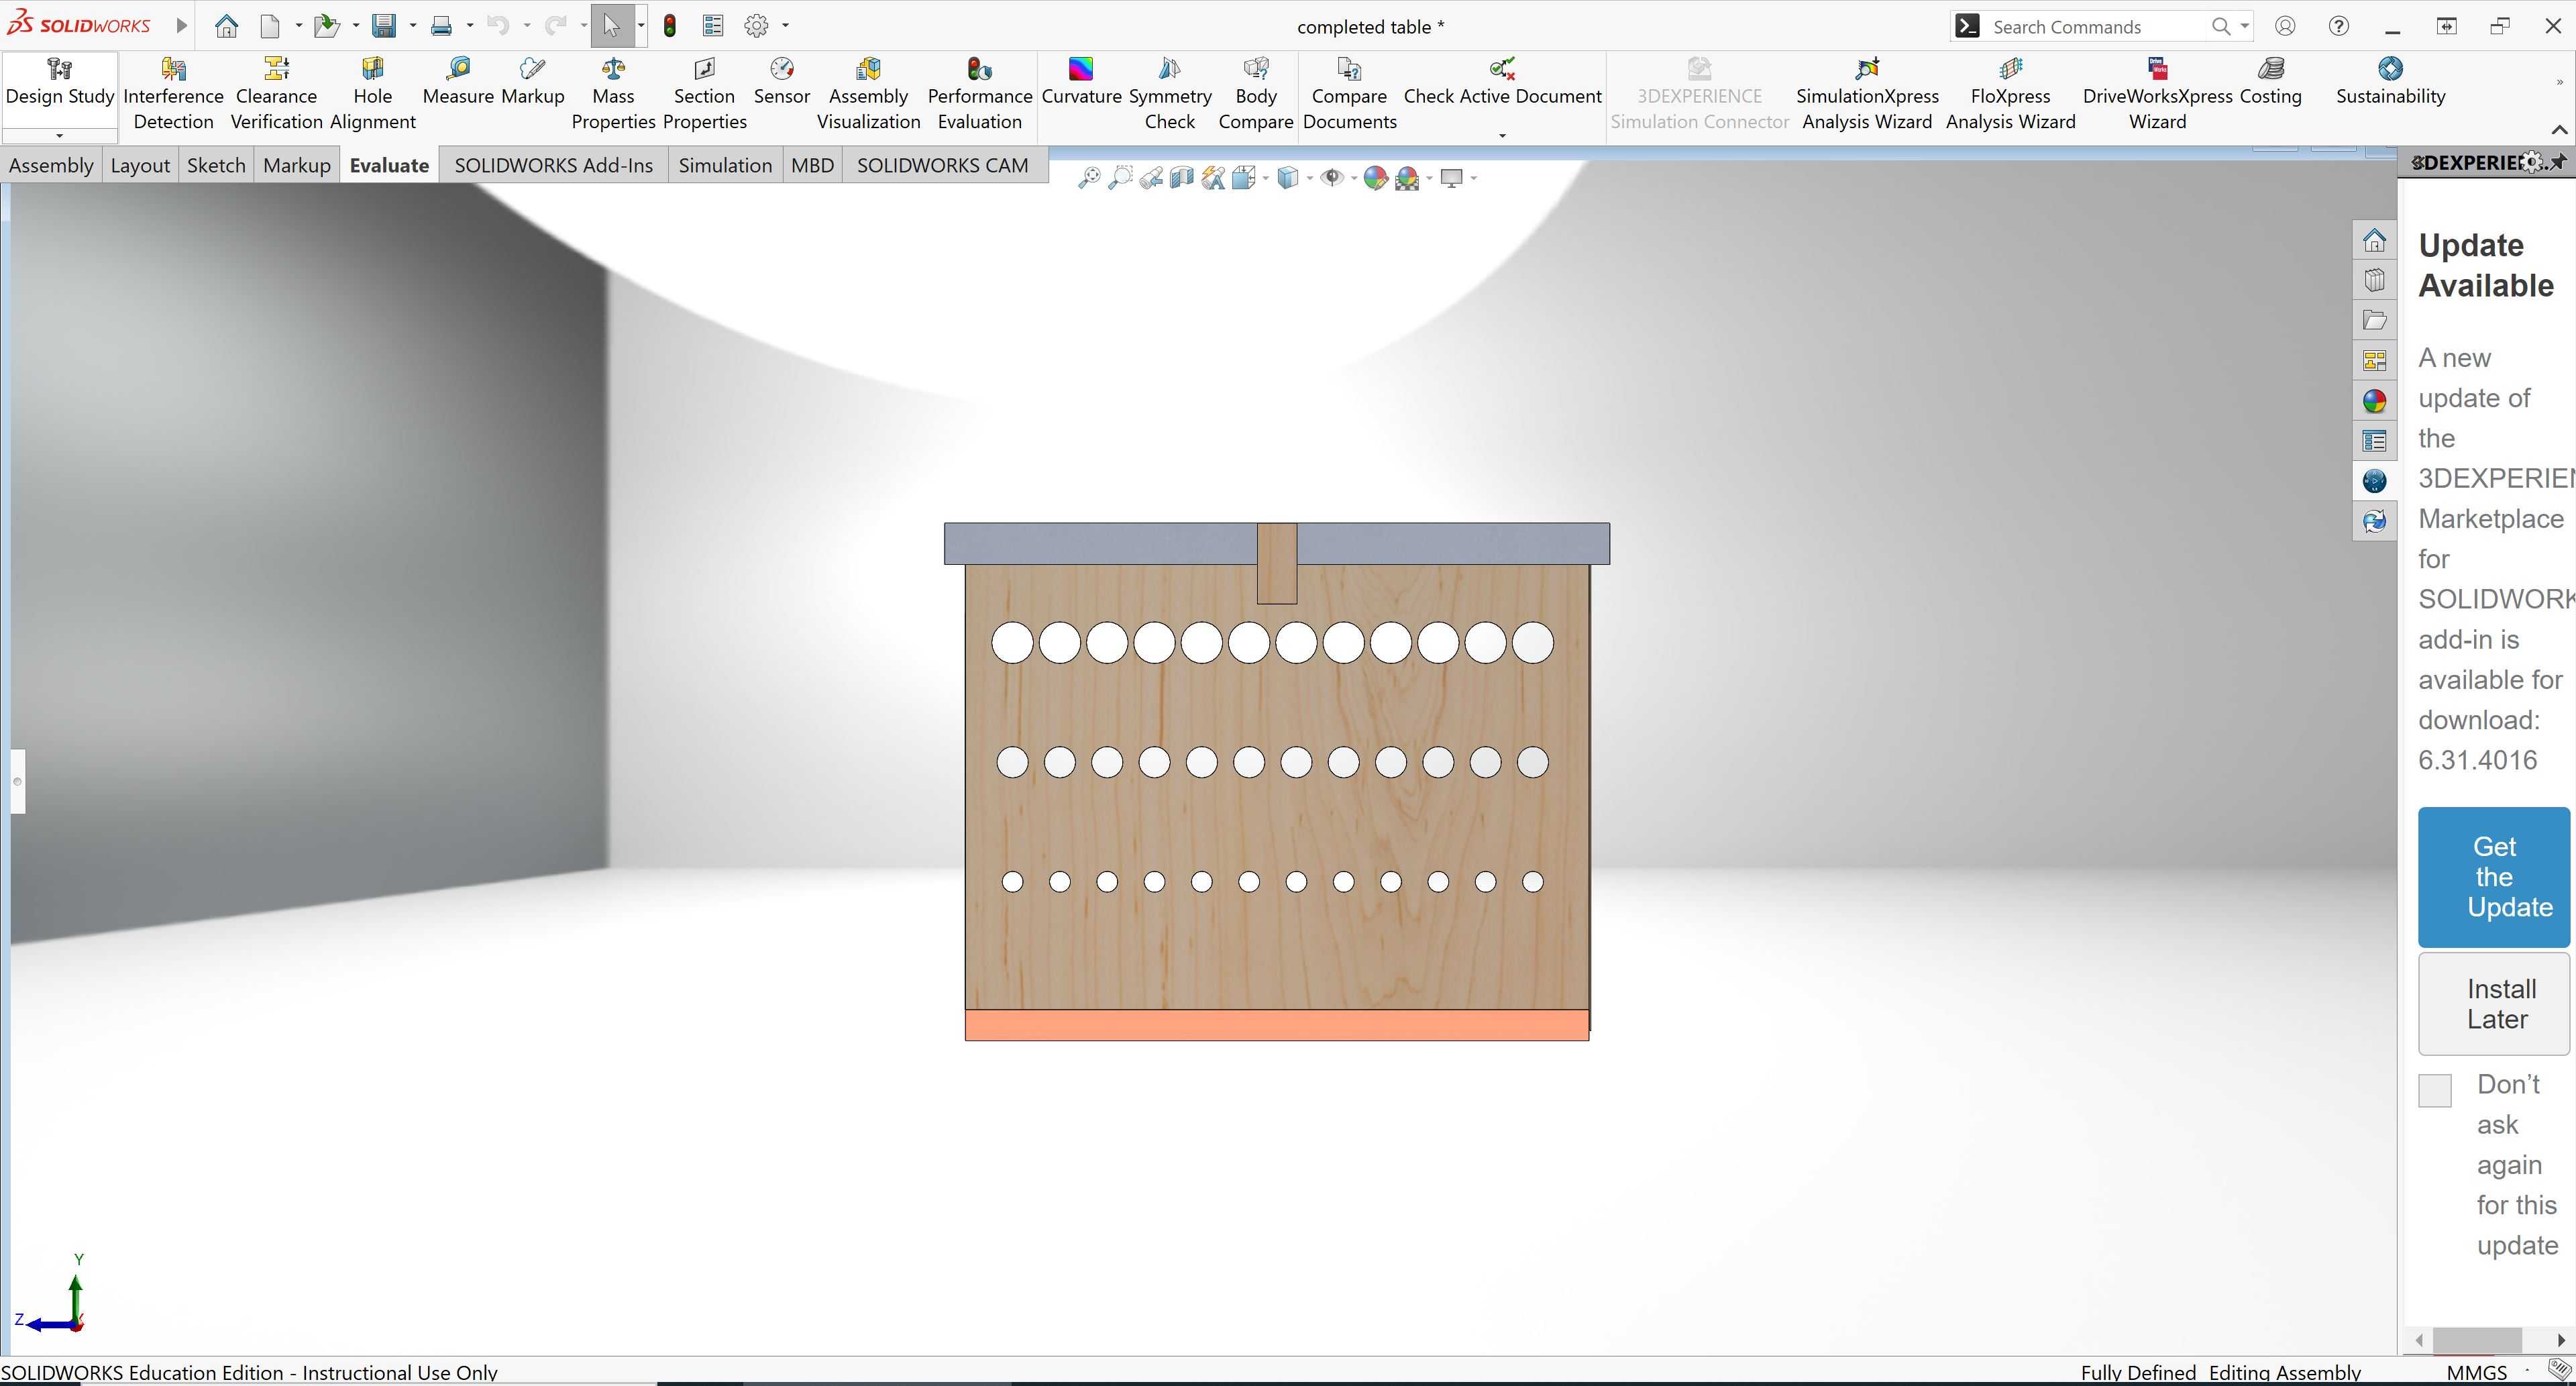
Task: Switch to the Assembly tab
Action: [51, 165]
